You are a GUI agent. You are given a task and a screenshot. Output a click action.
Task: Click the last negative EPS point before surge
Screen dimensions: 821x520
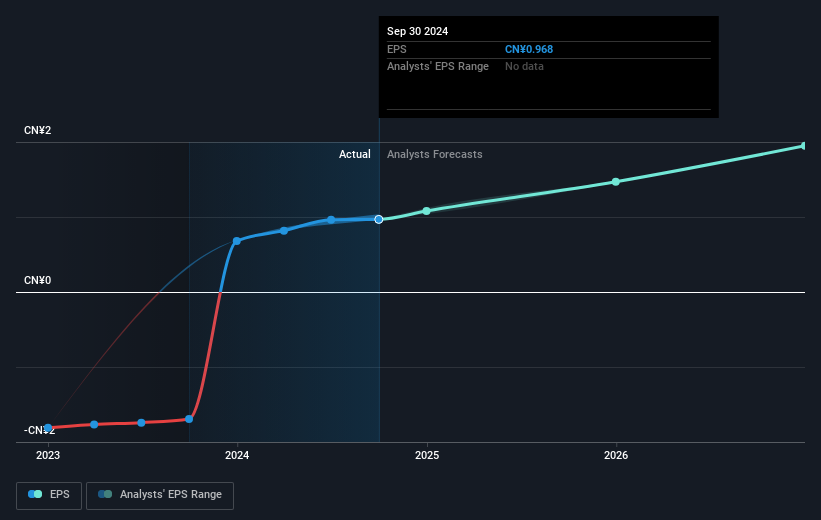tap(189, 419)
